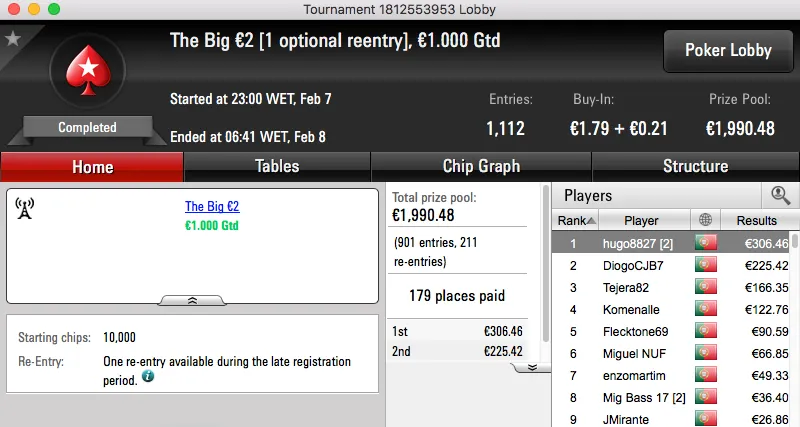Image resolution: width=800 pixels, height=427 pixels.
Task: Sort players by country globe column
Action: click(706, 220)
